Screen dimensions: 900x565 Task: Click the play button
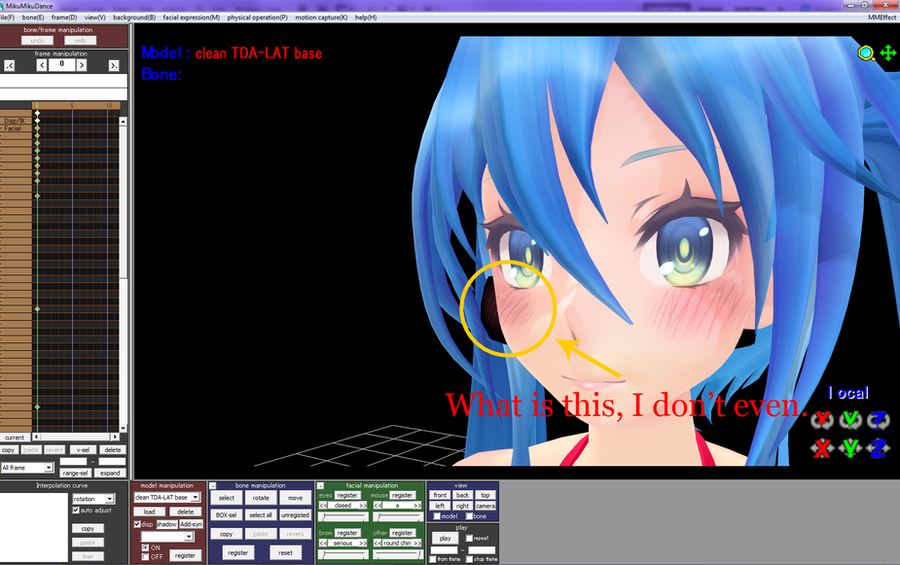tap(445, 538)
